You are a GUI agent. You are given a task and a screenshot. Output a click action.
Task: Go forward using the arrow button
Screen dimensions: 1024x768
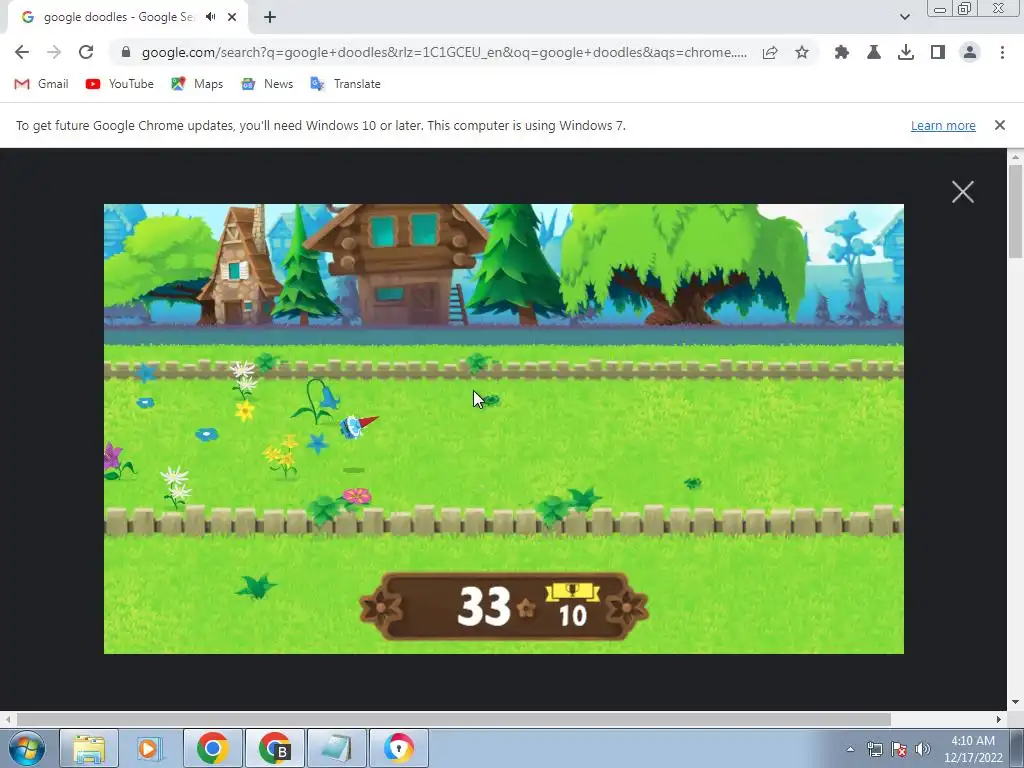pyautogui.click(x=54, y=52)
